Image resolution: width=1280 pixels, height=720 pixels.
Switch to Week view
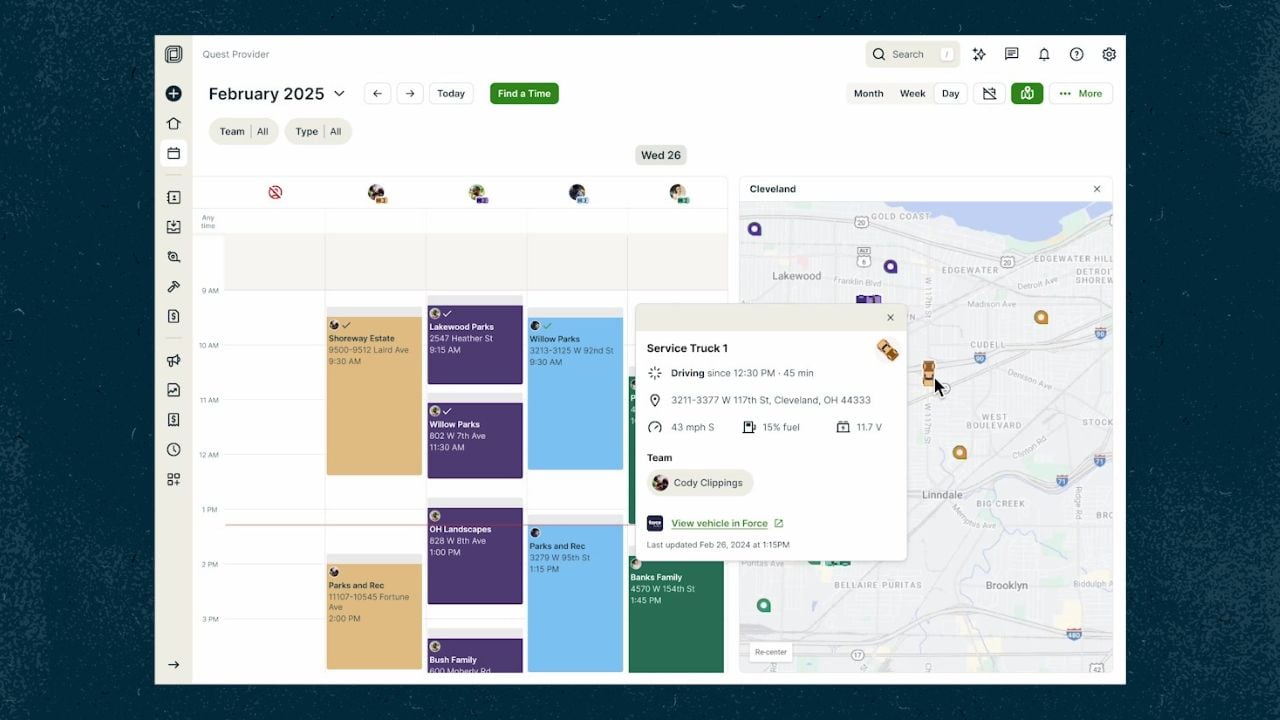pyautogui.click(x=912, y=94)
